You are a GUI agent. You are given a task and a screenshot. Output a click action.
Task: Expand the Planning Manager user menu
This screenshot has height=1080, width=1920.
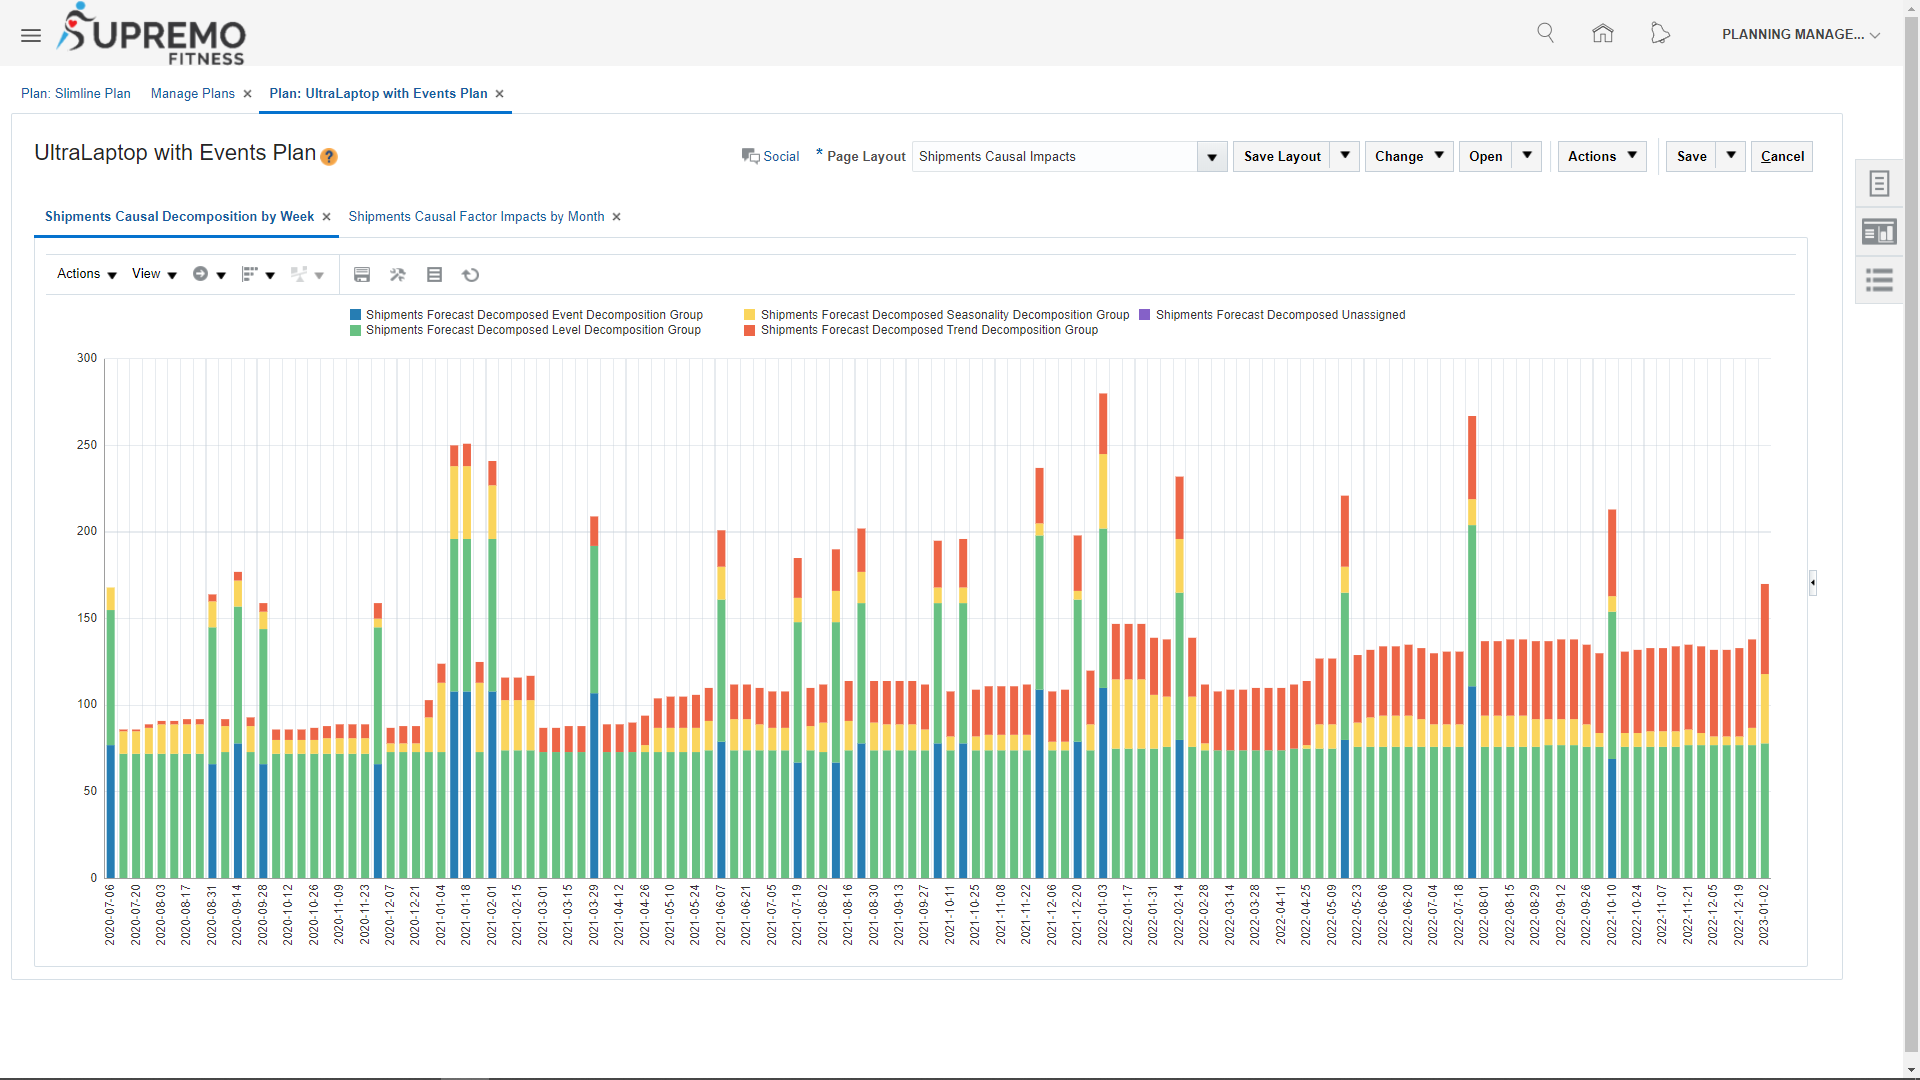pyautogui.click(x=1801, y=34)
